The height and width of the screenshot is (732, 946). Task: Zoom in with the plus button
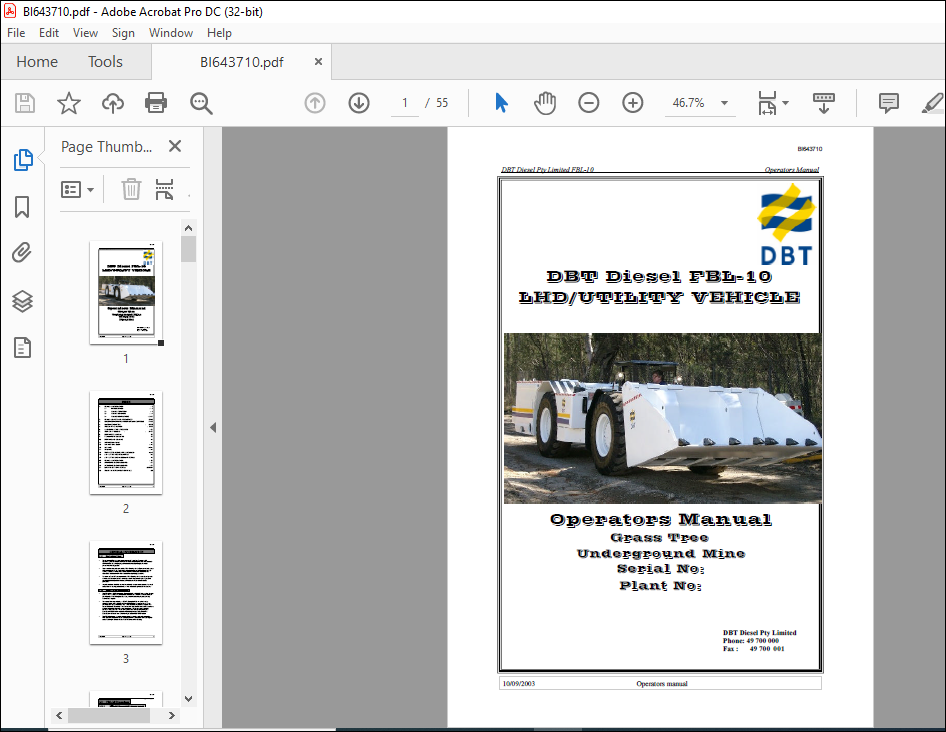[633, 103]
